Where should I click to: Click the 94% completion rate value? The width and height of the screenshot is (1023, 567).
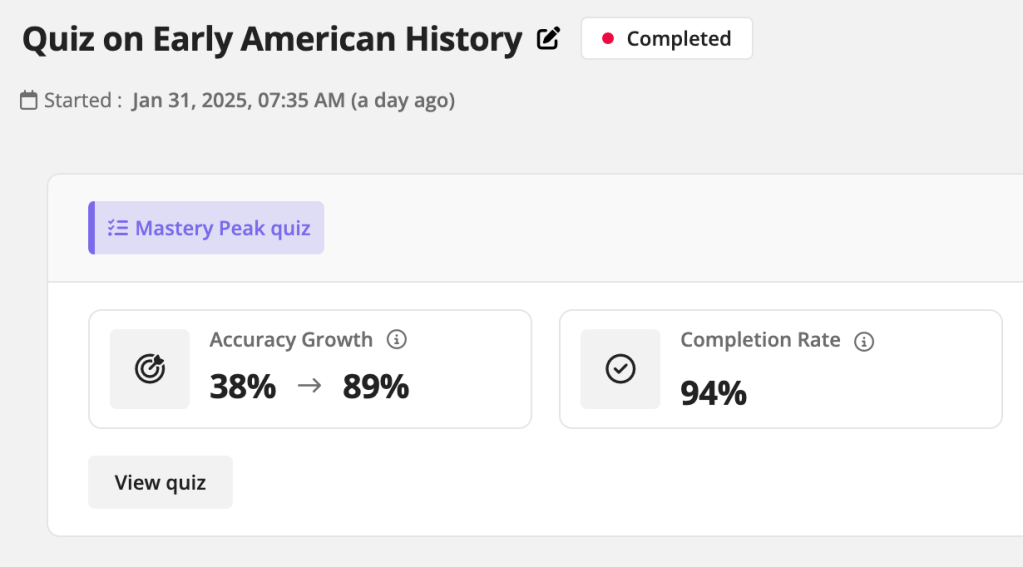coord(713,393)
